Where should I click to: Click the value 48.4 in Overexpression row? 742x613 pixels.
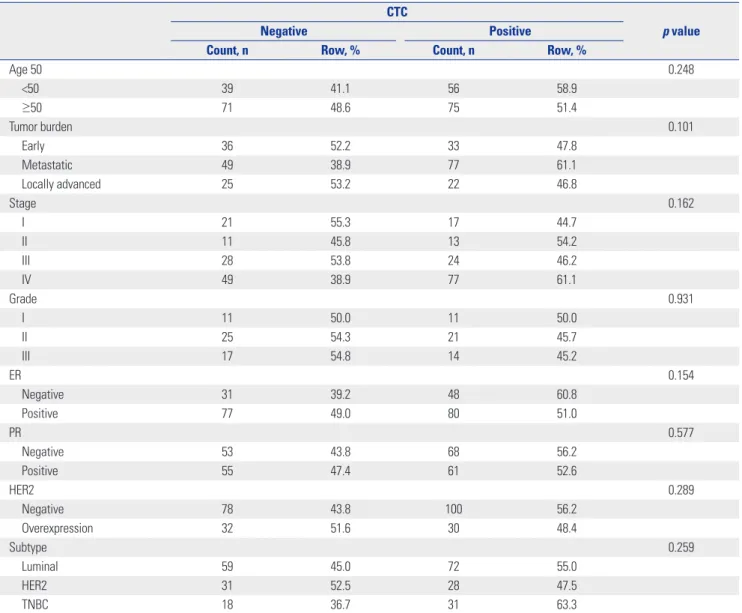click(x=566, y=528)
